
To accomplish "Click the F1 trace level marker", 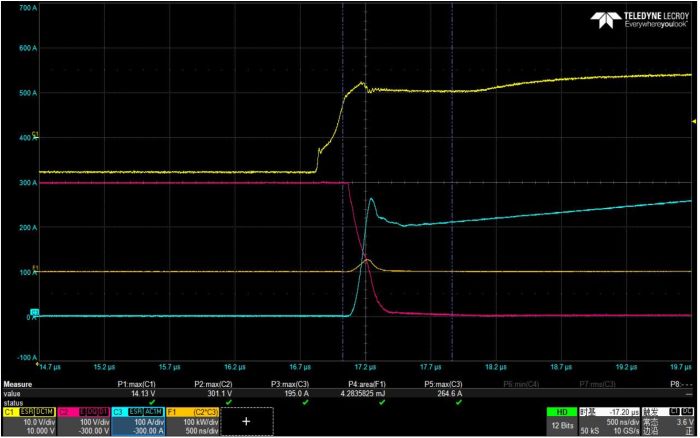I will [36, 268].
